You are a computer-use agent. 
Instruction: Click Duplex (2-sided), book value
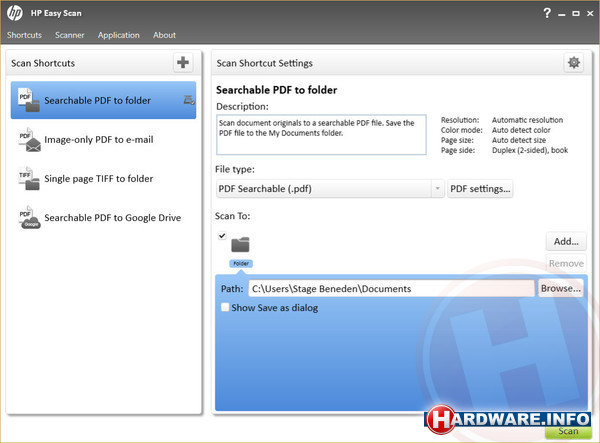tap(530, 150)
